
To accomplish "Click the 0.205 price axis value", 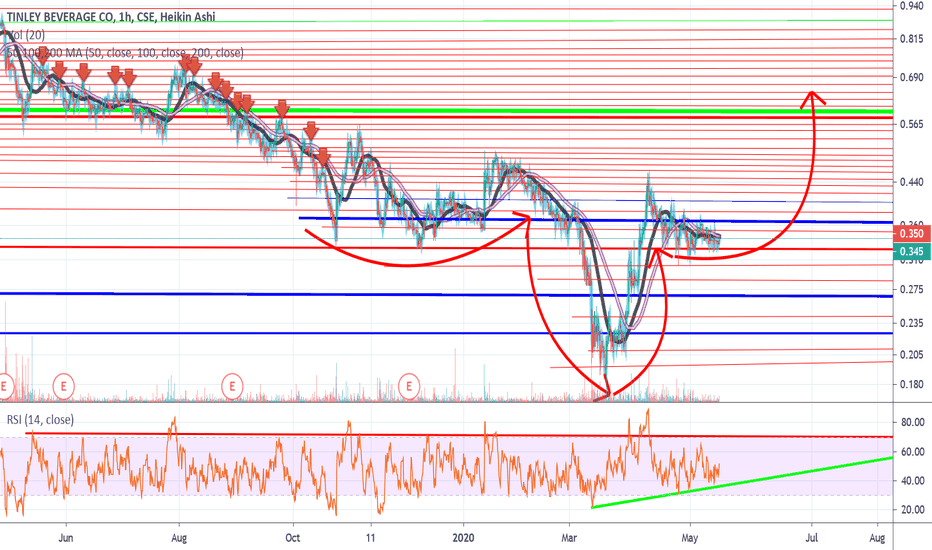I will 912,355.
